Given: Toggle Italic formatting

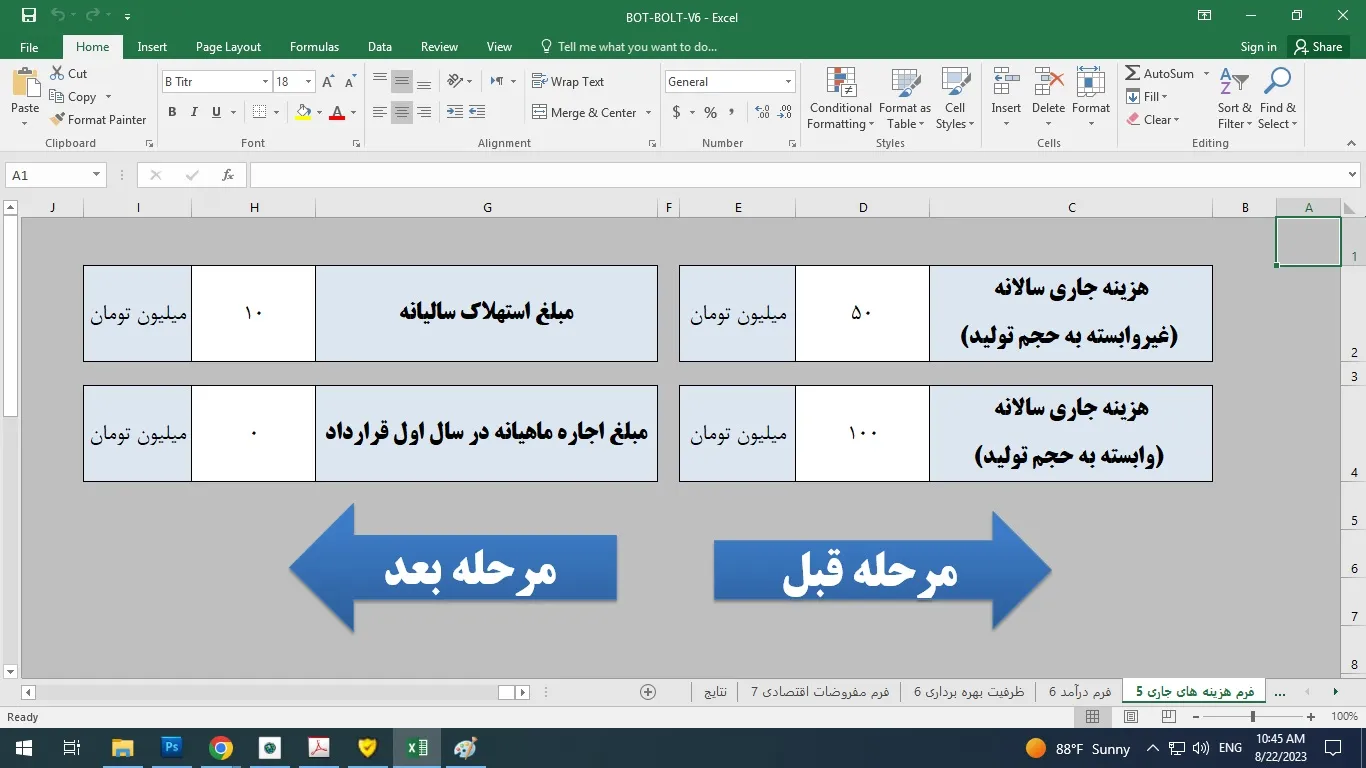Looking at the screenshot, I should point(194,113).
